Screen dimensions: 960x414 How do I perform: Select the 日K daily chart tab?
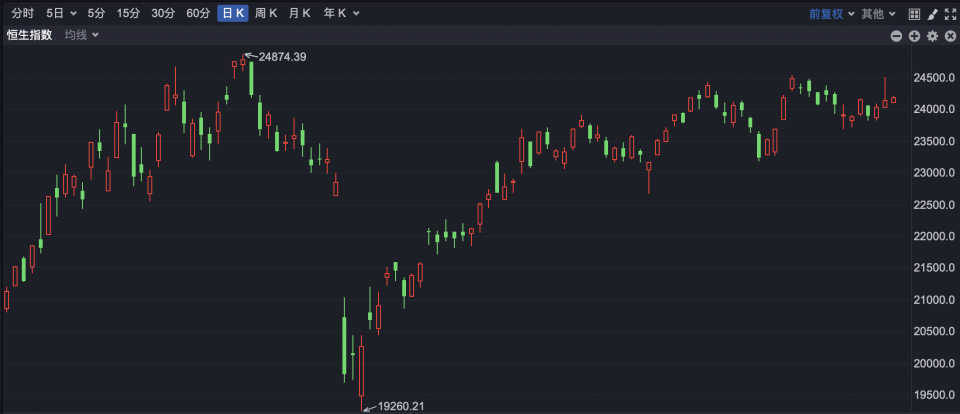233,13
